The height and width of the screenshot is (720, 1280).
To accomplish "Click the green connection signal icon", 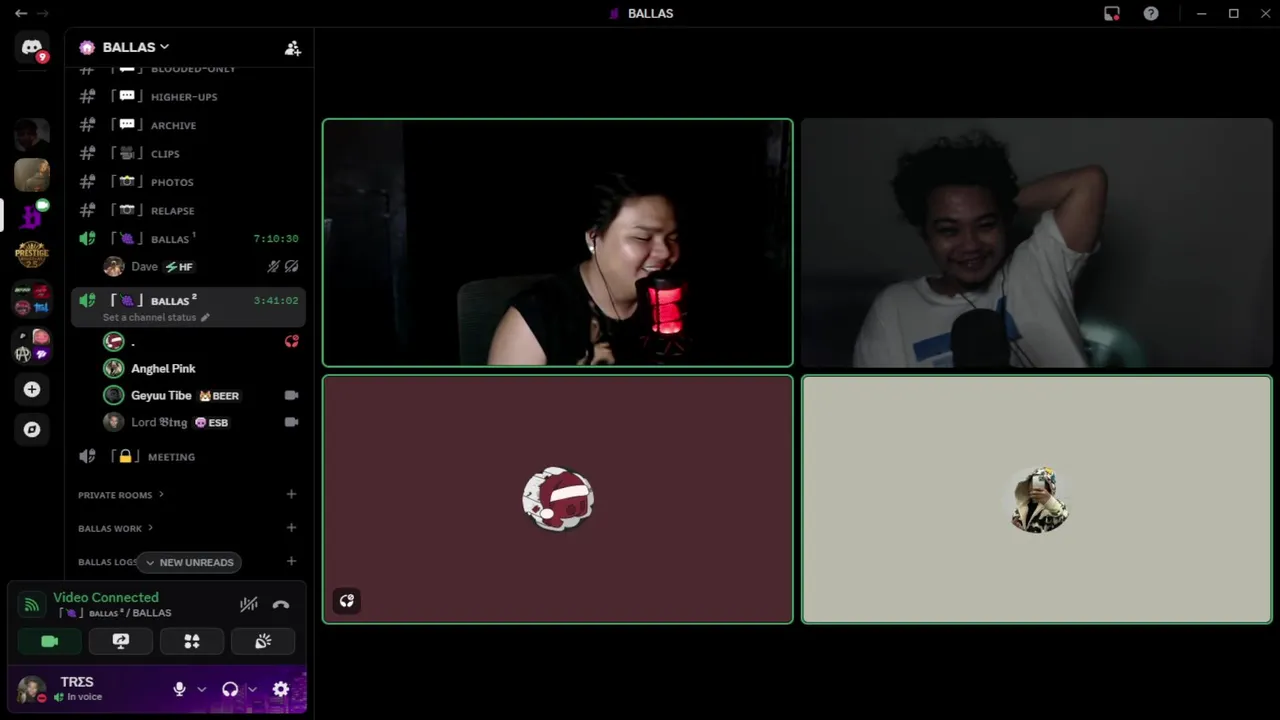I will click(32, 604).
